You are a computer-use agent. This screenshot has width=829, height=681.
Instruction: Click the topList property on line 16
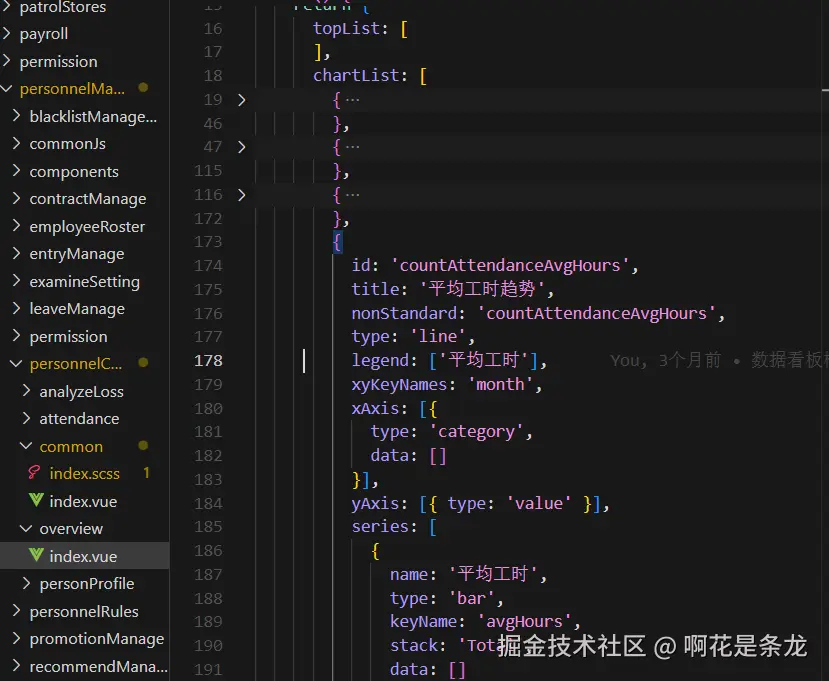coord(346,29)
